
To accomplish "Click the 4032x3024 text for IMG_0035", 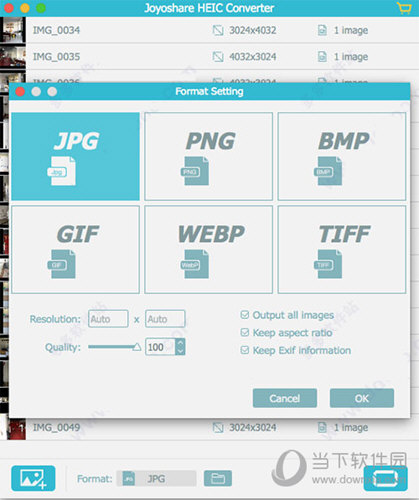I will pyautogui.click(x=253, y=57).
